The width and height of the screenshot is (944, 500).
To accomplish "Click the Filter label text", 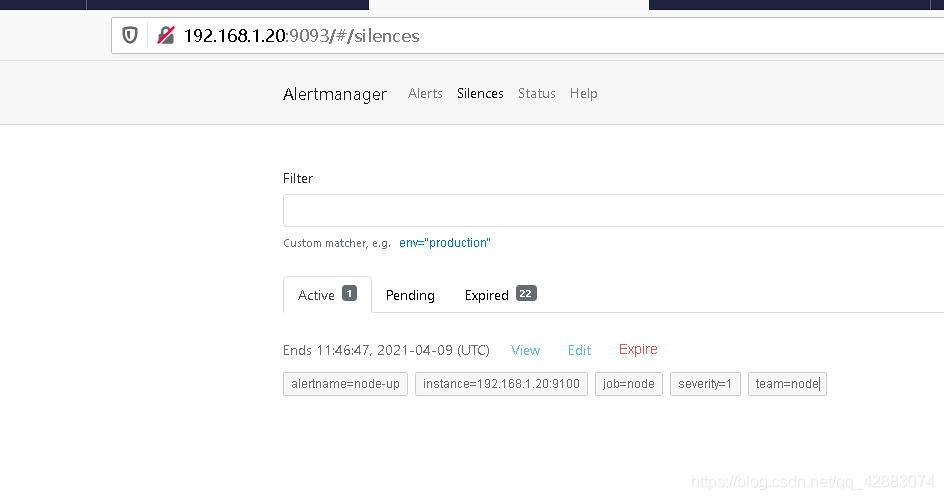I will (x=298, y=178).
